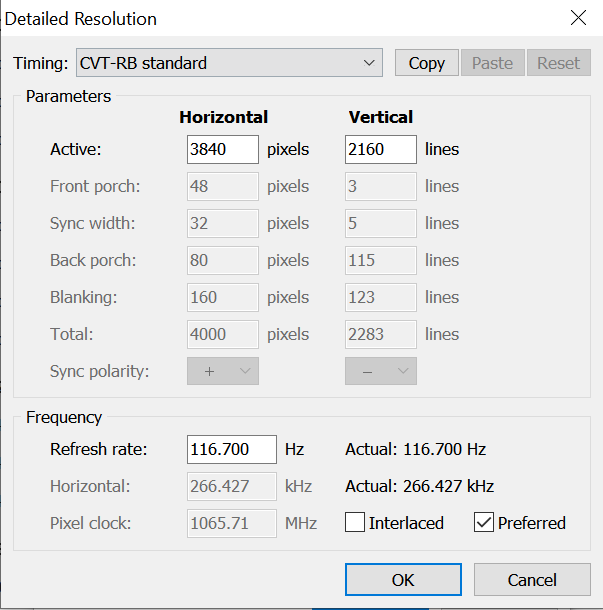
Task: Click the Copy button
Action: point(426,63)
